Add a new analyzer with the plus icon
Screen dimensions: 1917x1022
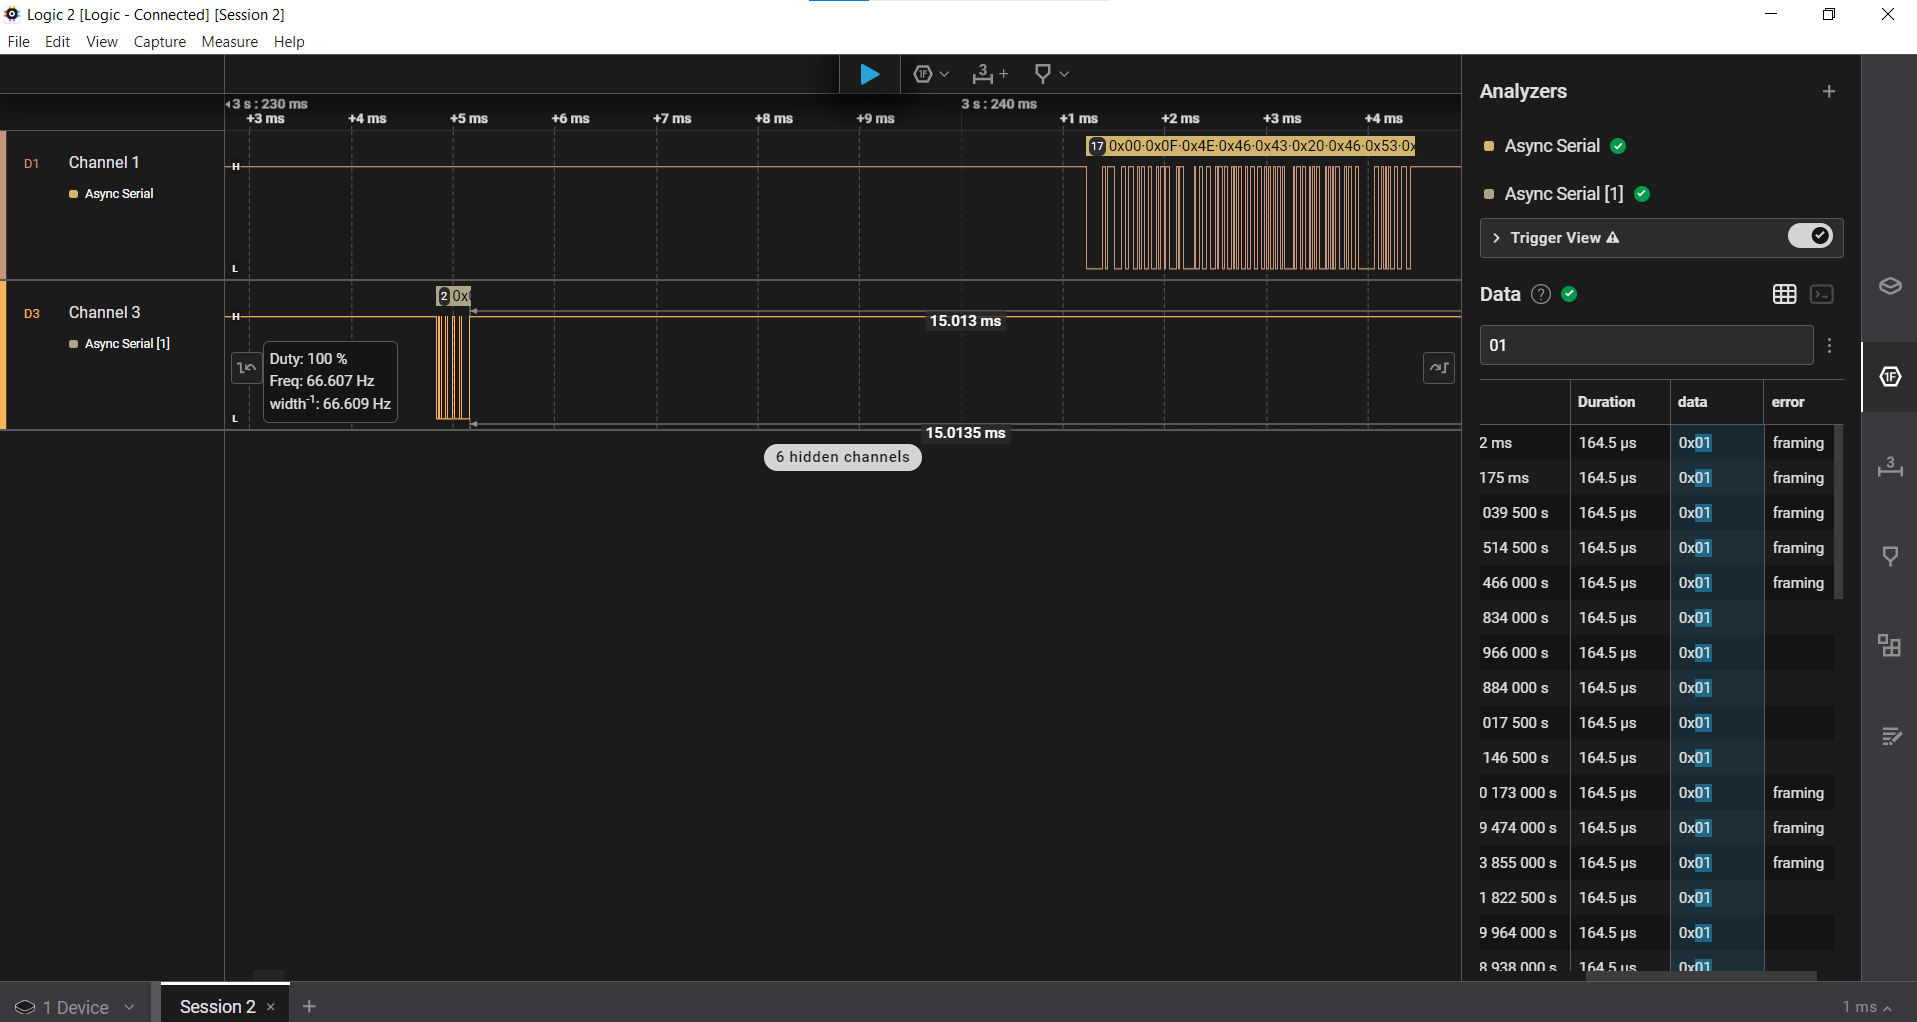point(1829,91)
